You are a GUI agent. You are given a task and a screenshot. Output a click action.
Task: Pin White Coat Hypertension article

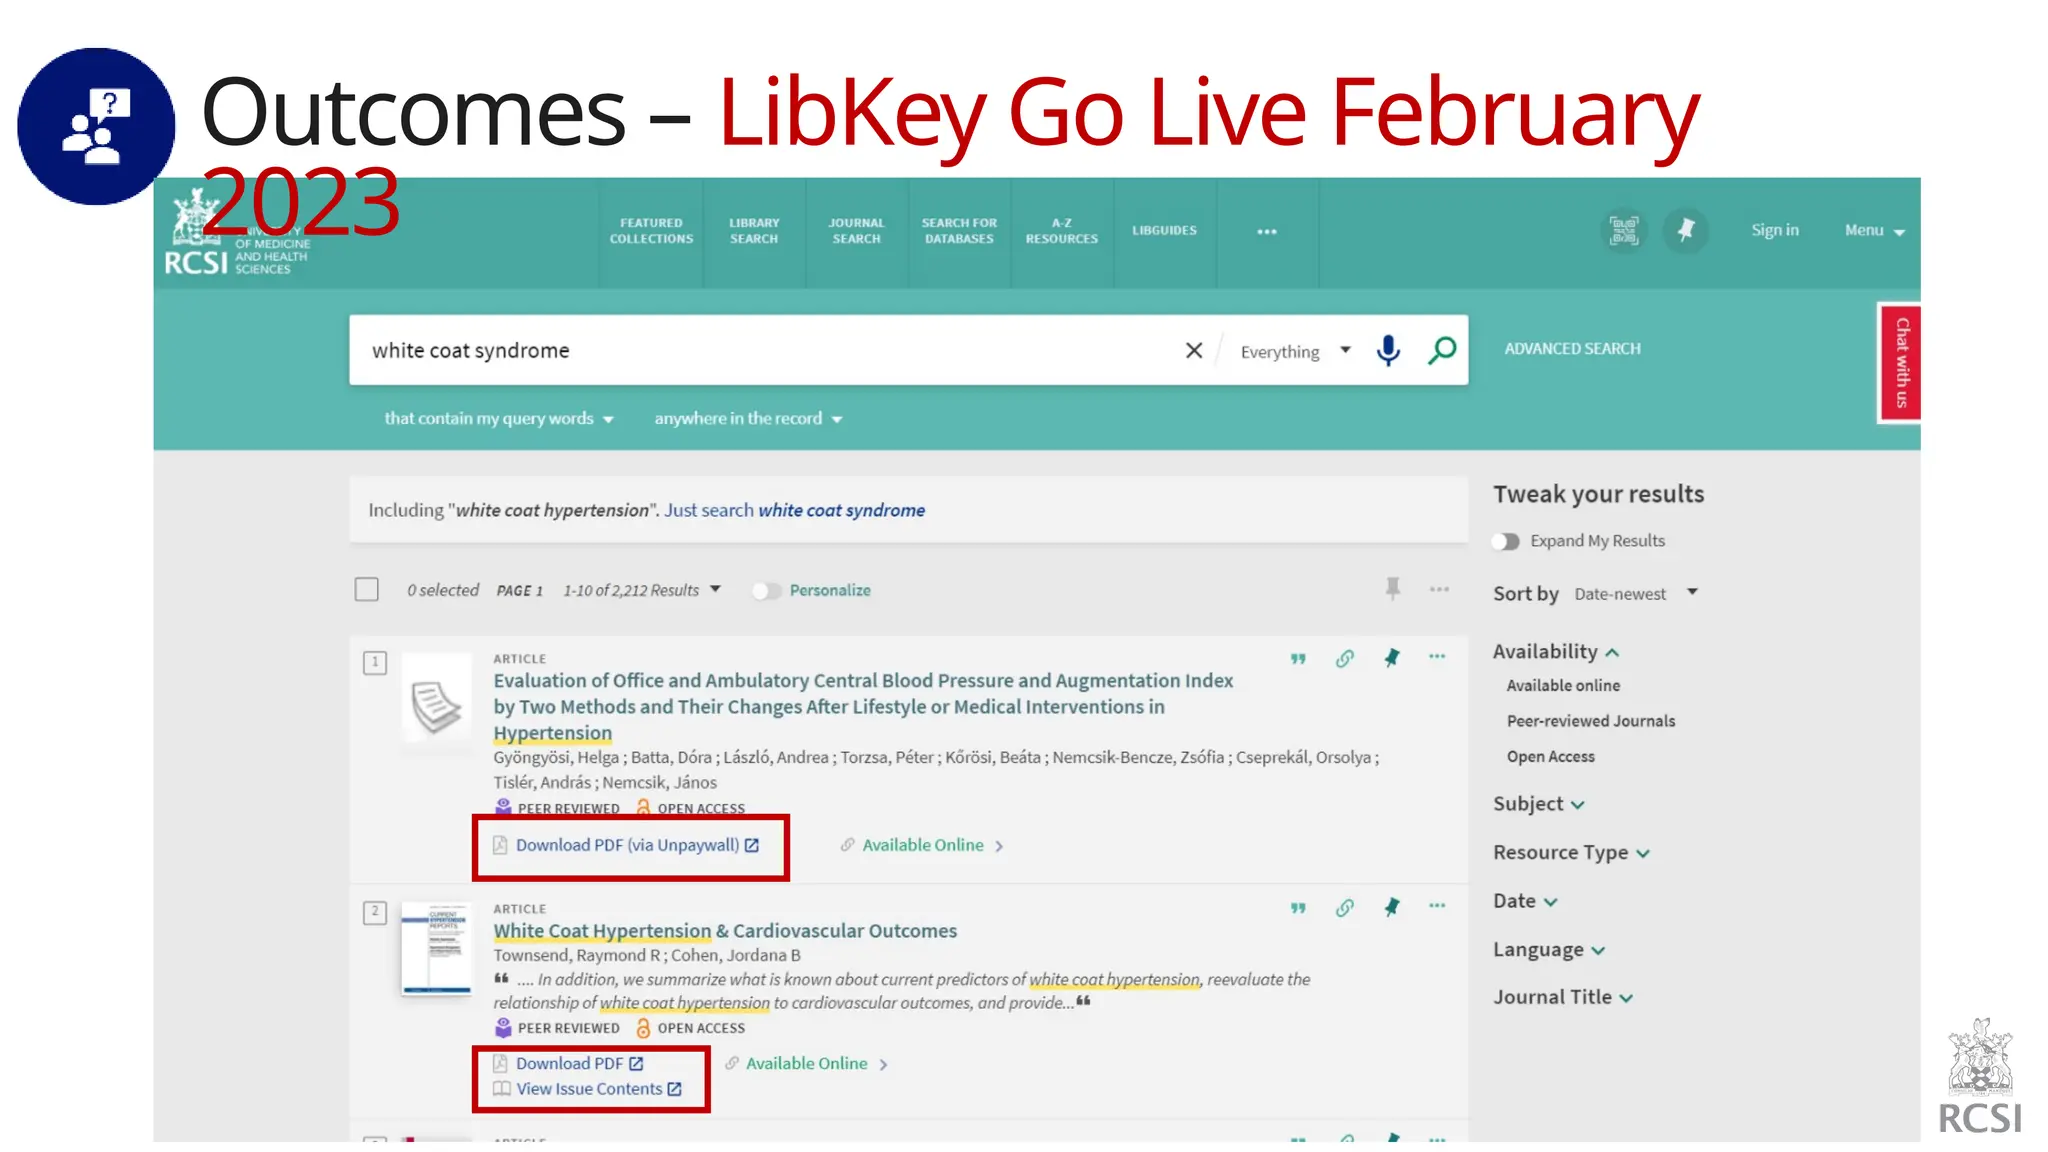pyautogui.click(x=1391, y=908)
